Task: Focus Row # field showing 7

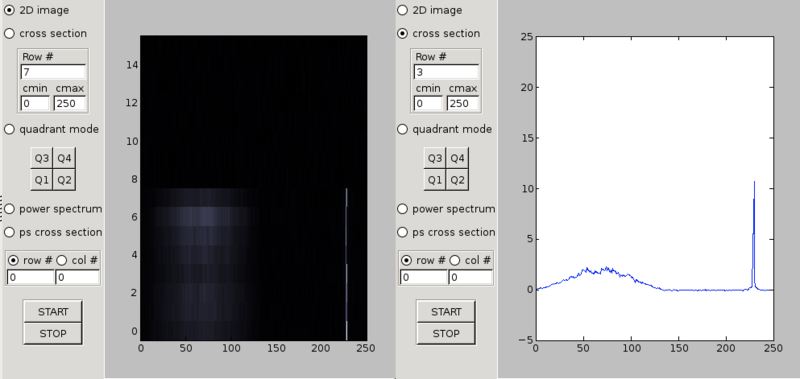Action: tap(53, 72)
